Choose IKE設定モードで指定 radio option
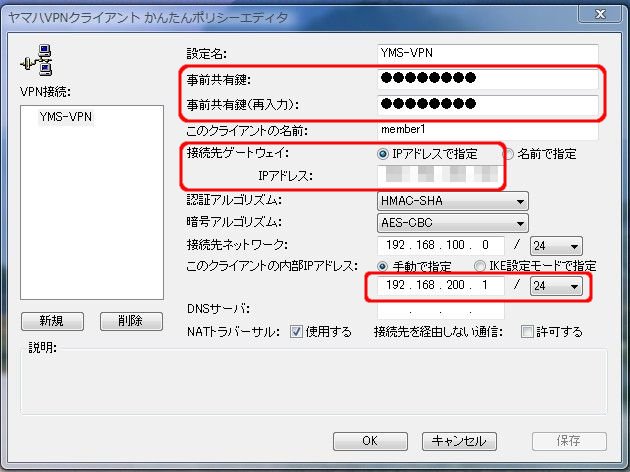This screenshot has width=630, height=472. pos(480,266)
